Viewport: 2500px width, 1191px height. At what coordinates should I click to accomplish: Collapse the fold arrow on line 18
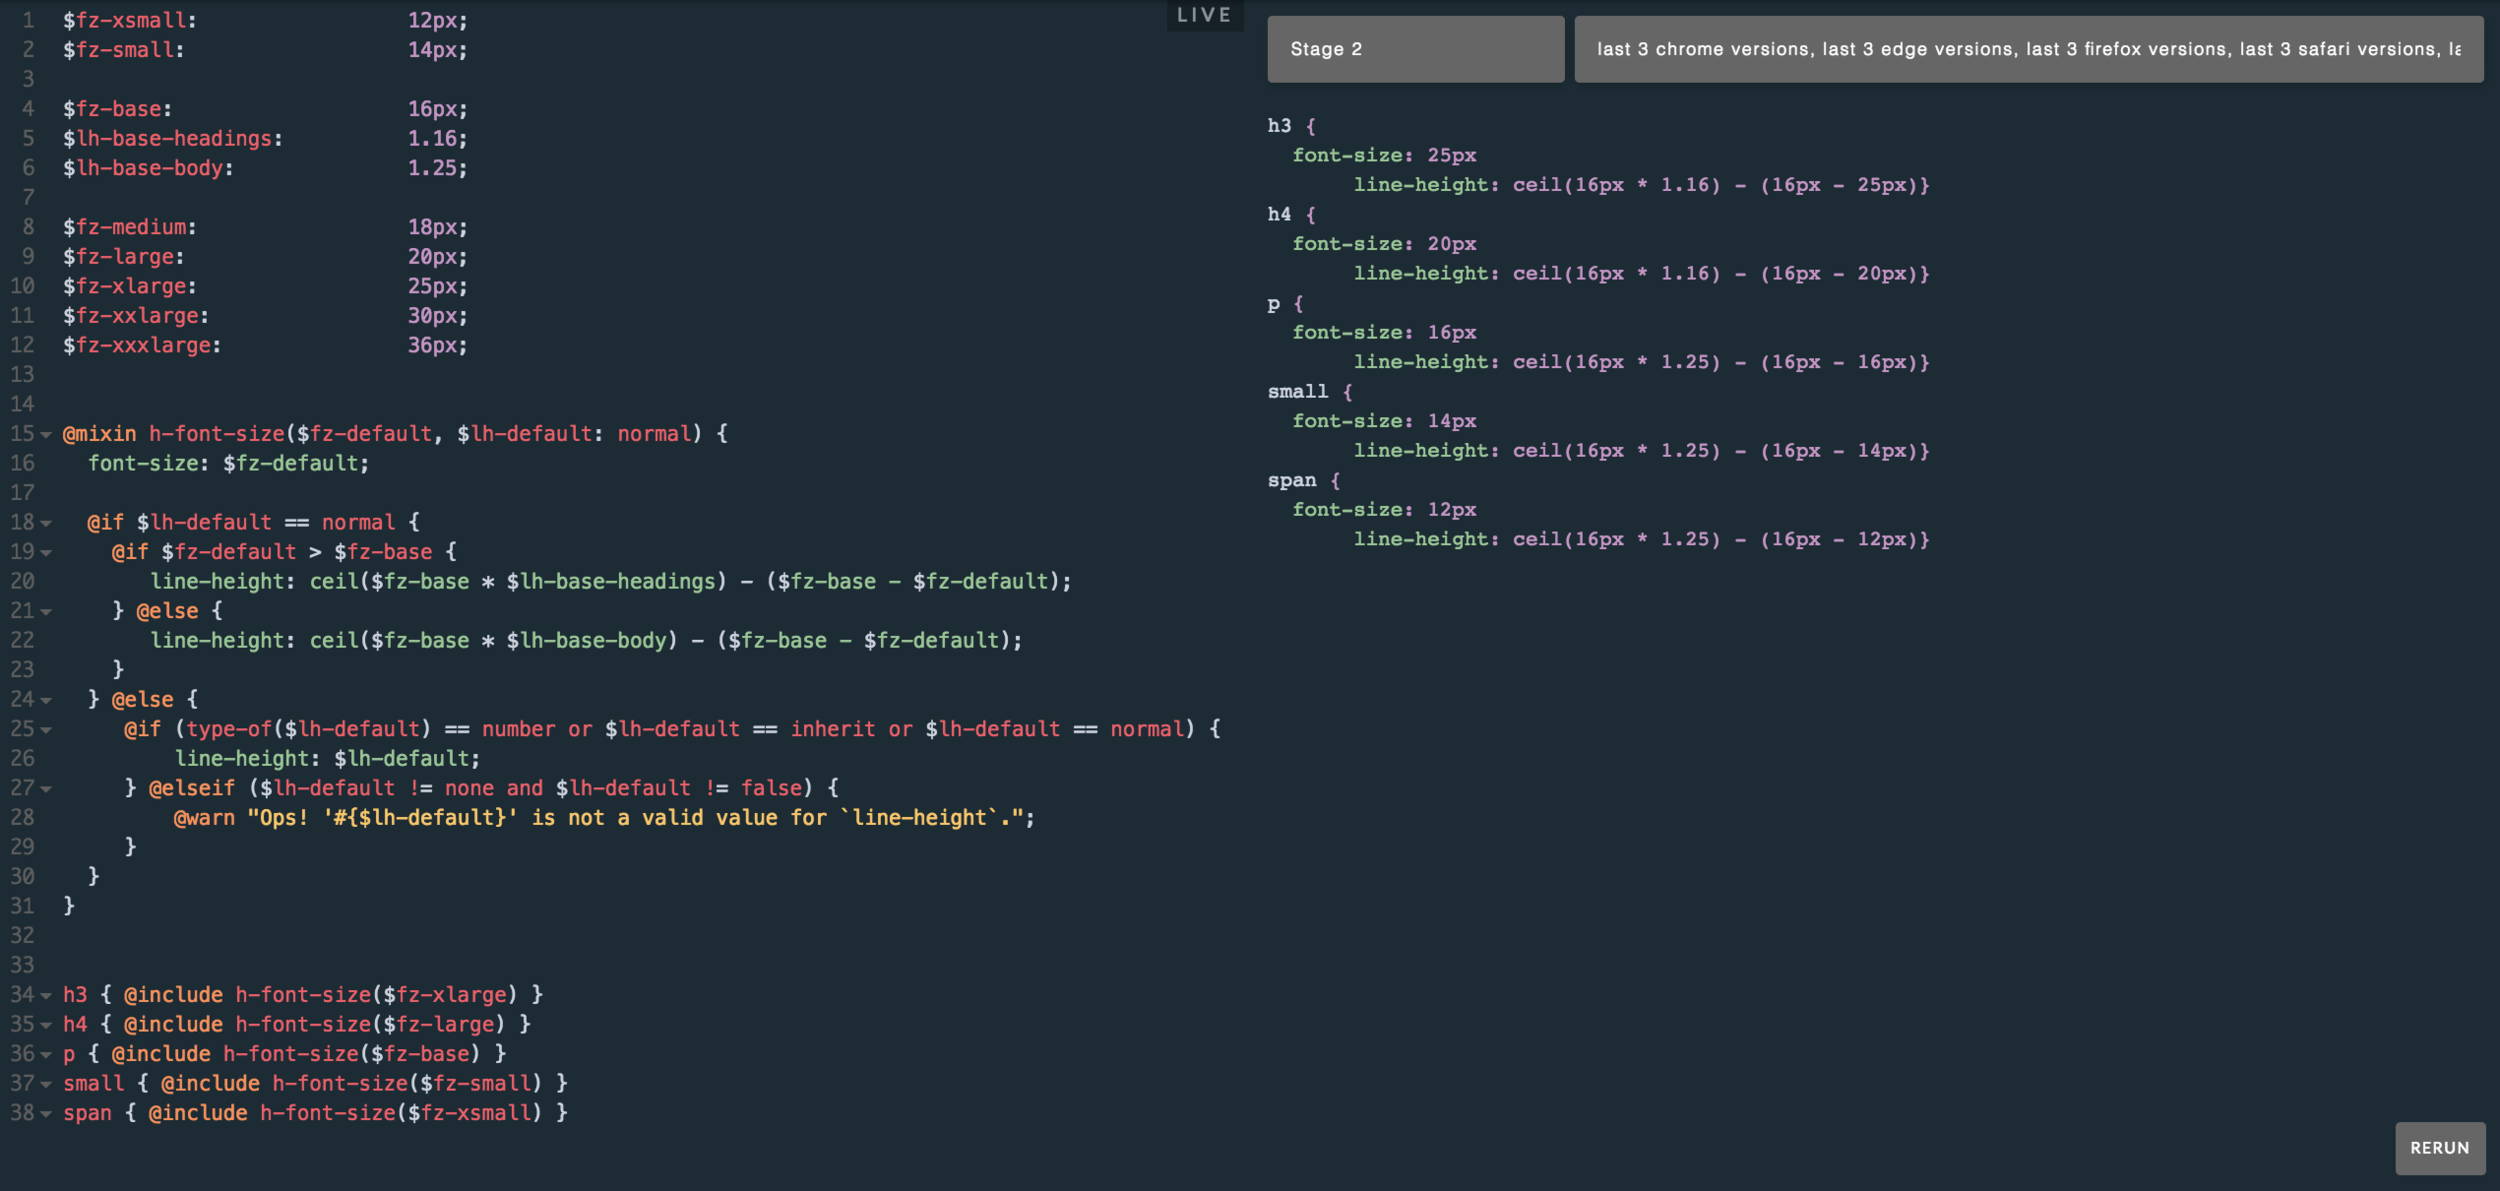point(46,523)
